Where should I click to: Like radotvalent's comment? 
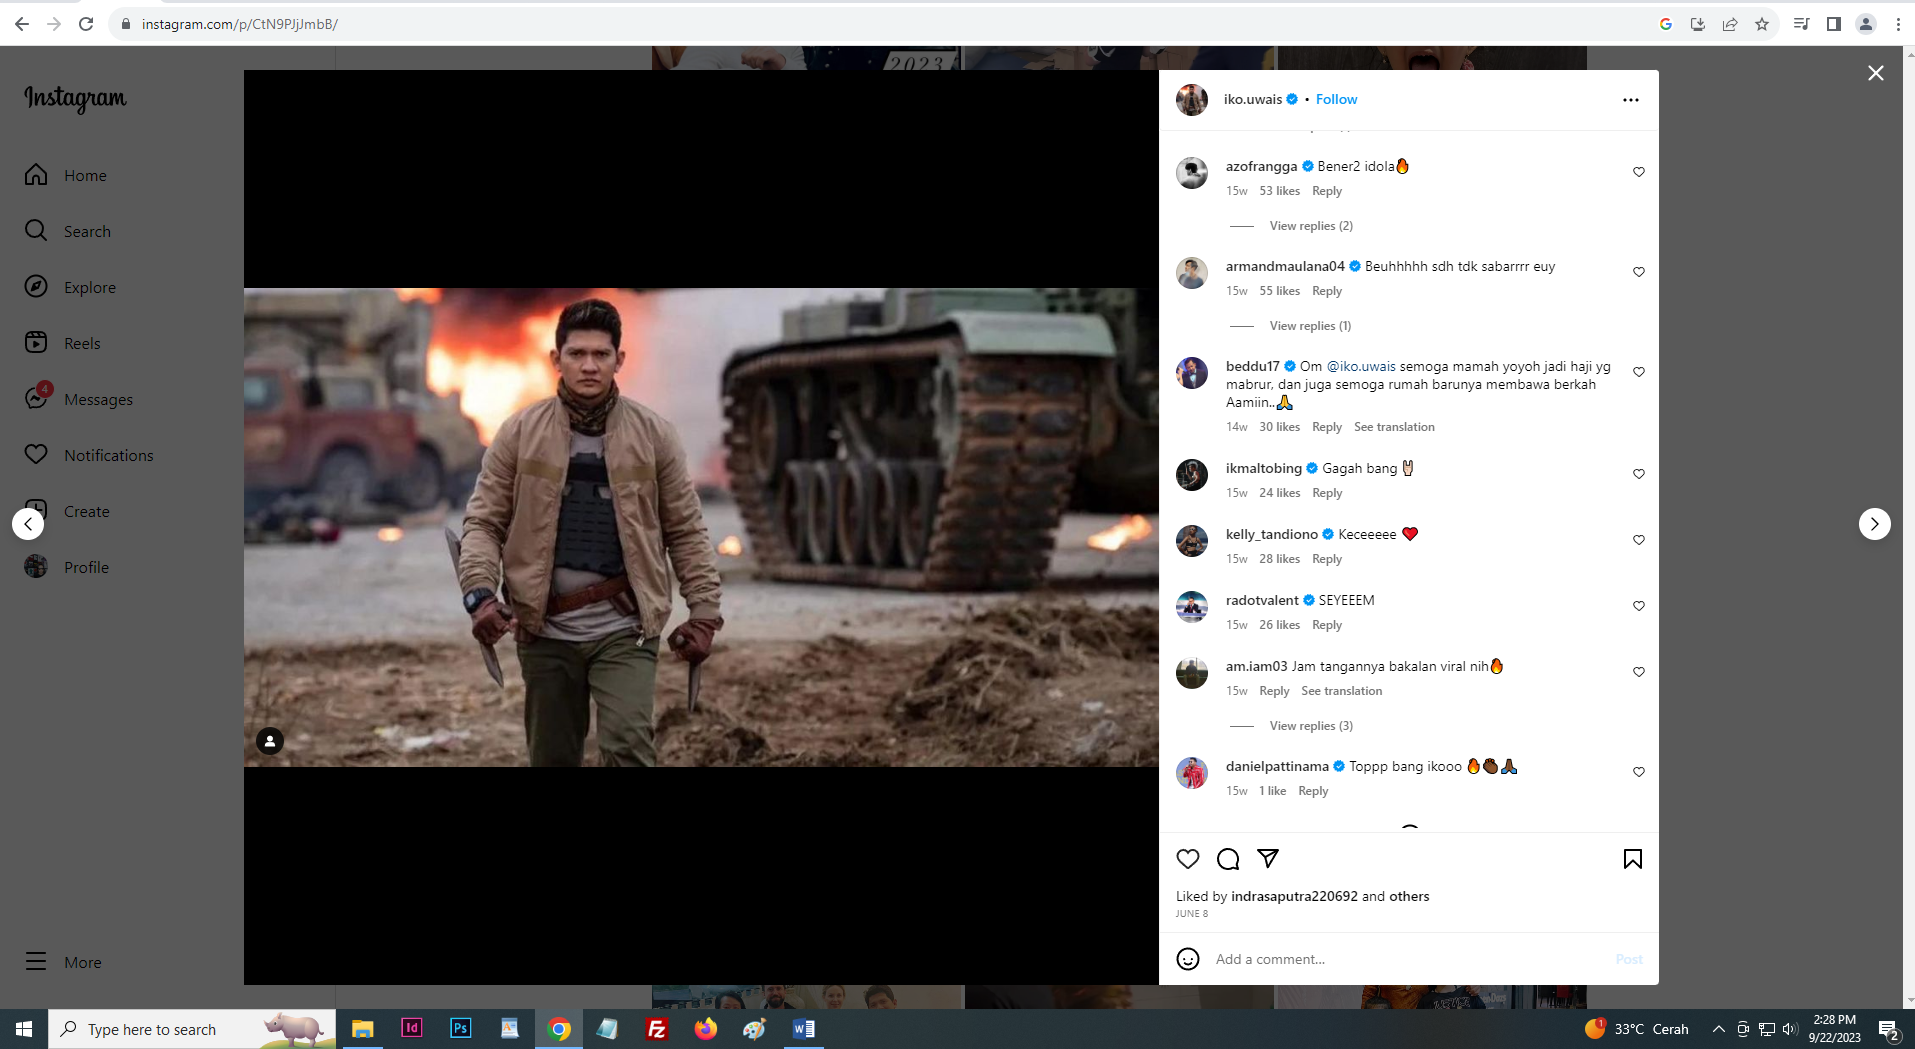1639,606
